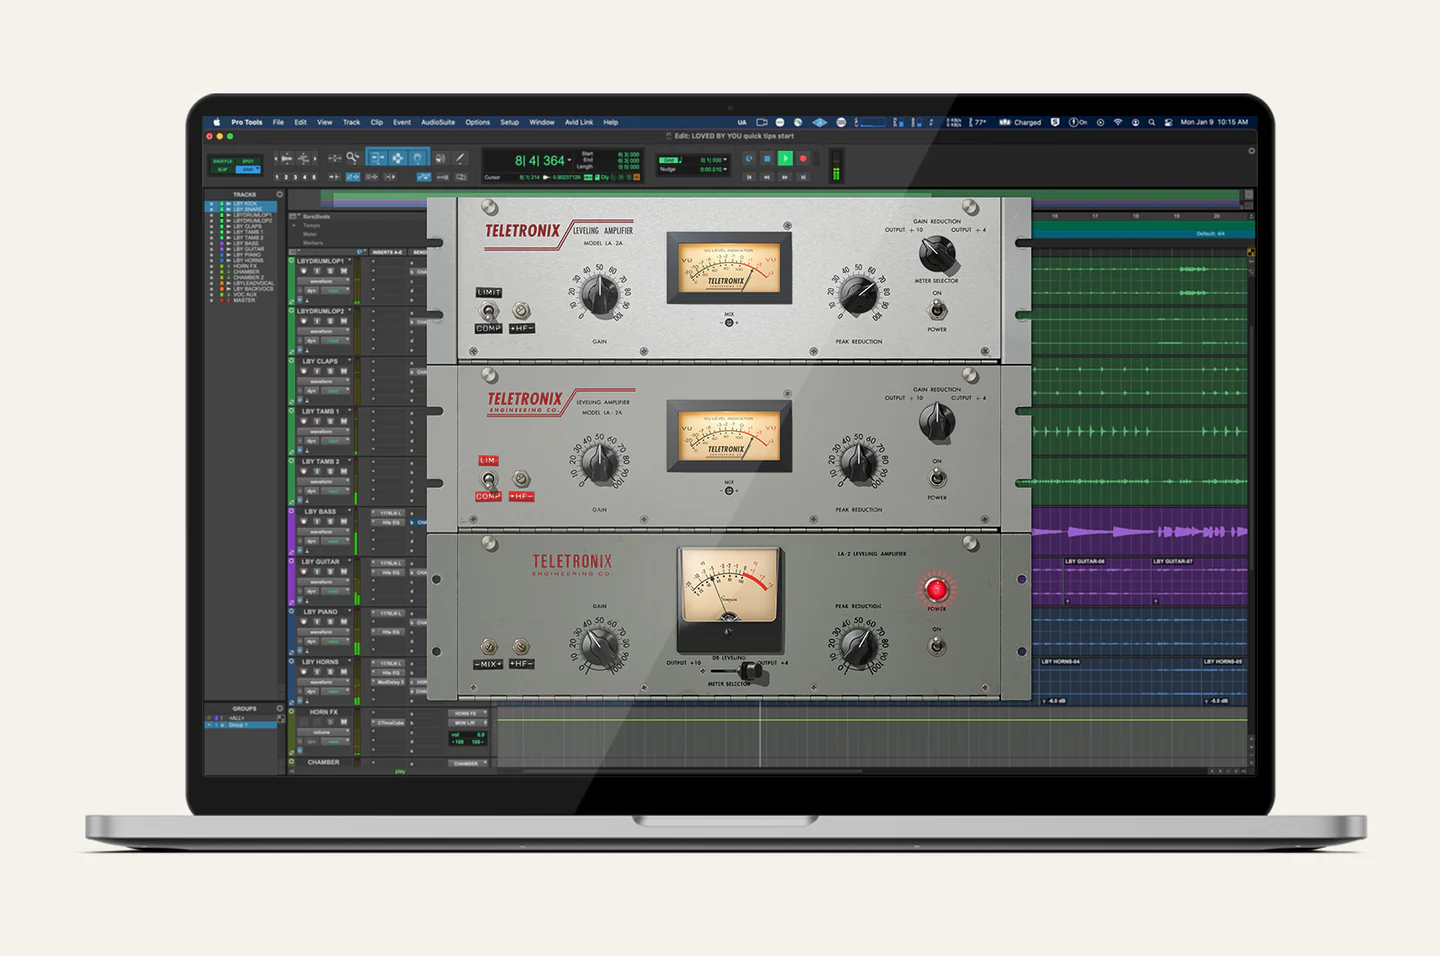Choose the Grabber hand tool

pyautogui.click(x=417, y=158)
